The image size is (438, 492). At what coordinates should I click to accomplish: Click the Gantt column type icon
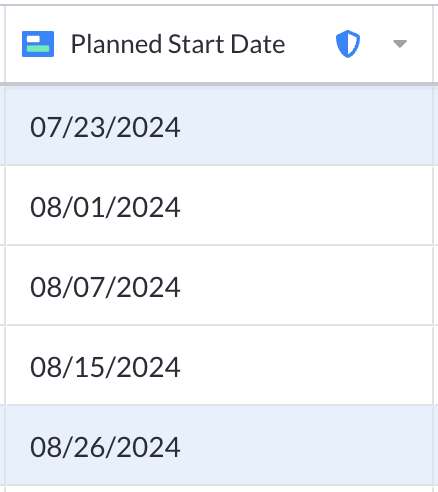(38, 44)
